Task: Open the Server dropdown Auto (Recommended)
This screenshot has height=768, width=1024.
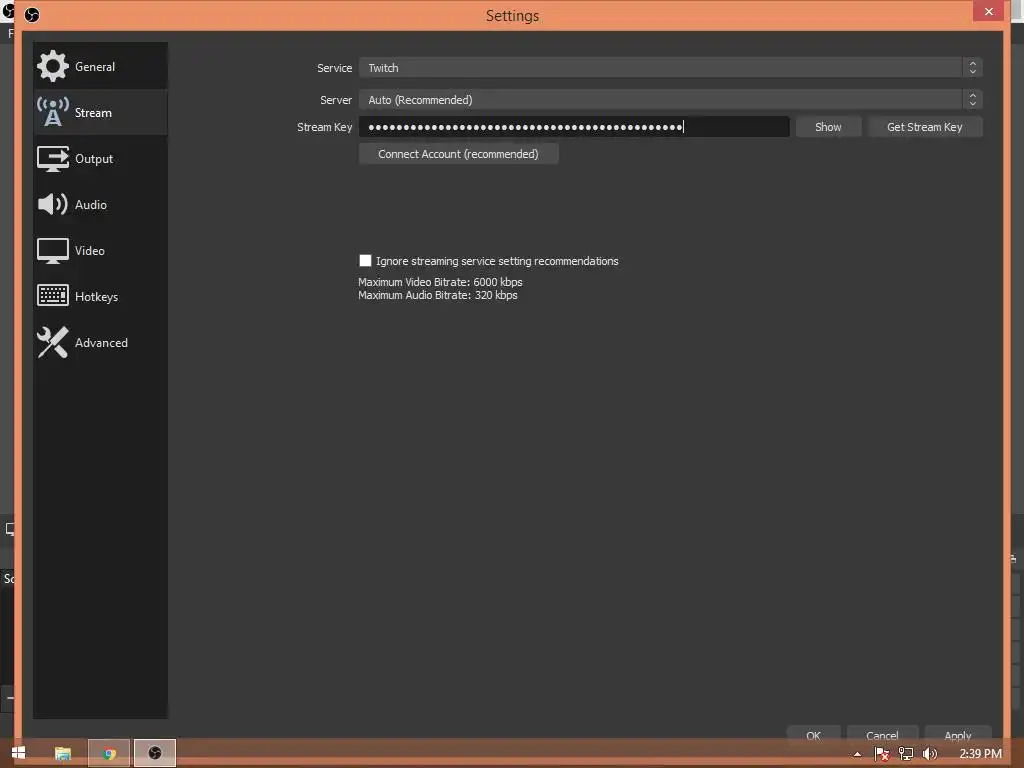Action: [671, 99]
